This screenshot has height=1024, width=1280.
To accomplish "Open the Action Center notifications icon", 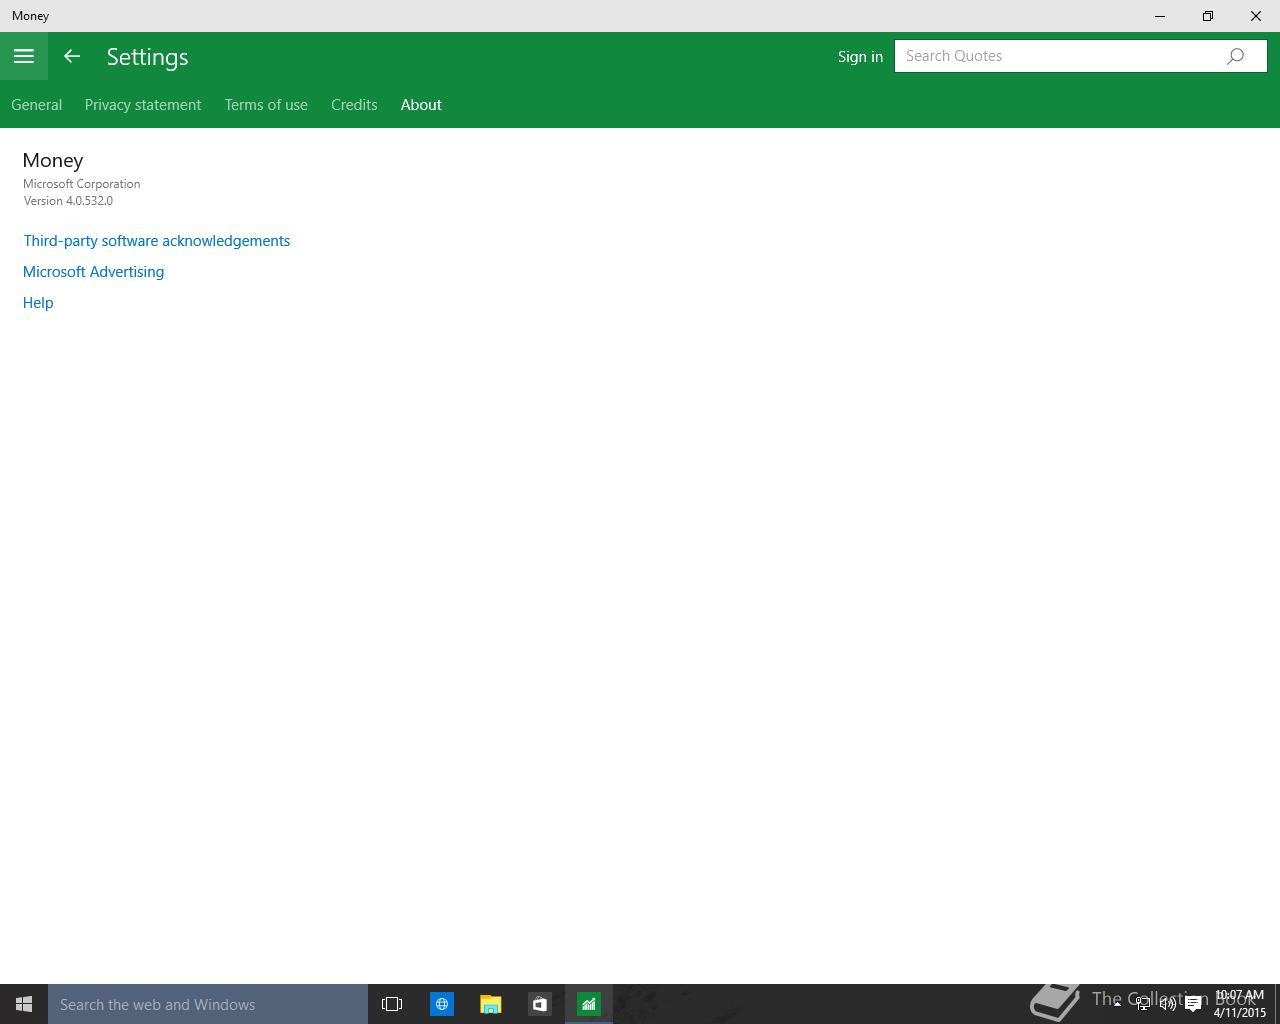I will 1193,1004.
